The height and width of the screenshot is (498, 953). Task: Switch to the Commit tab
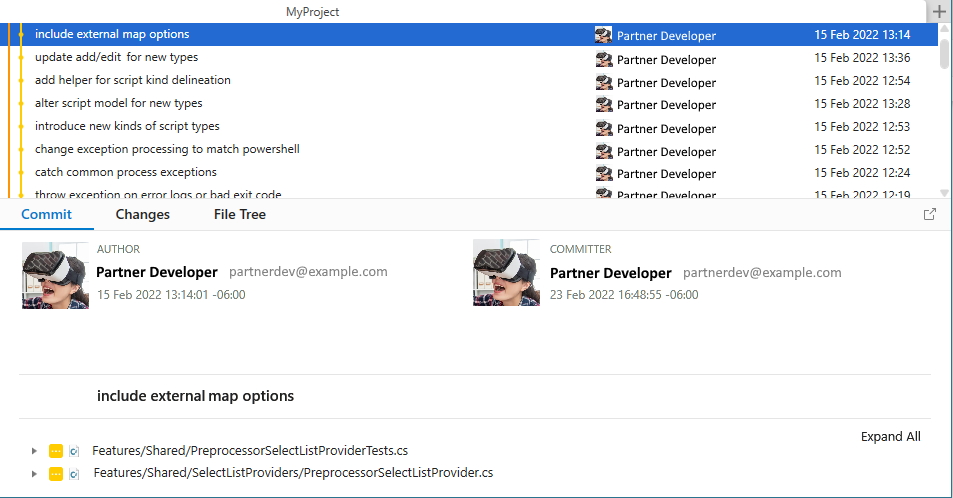tap(46, 215)
